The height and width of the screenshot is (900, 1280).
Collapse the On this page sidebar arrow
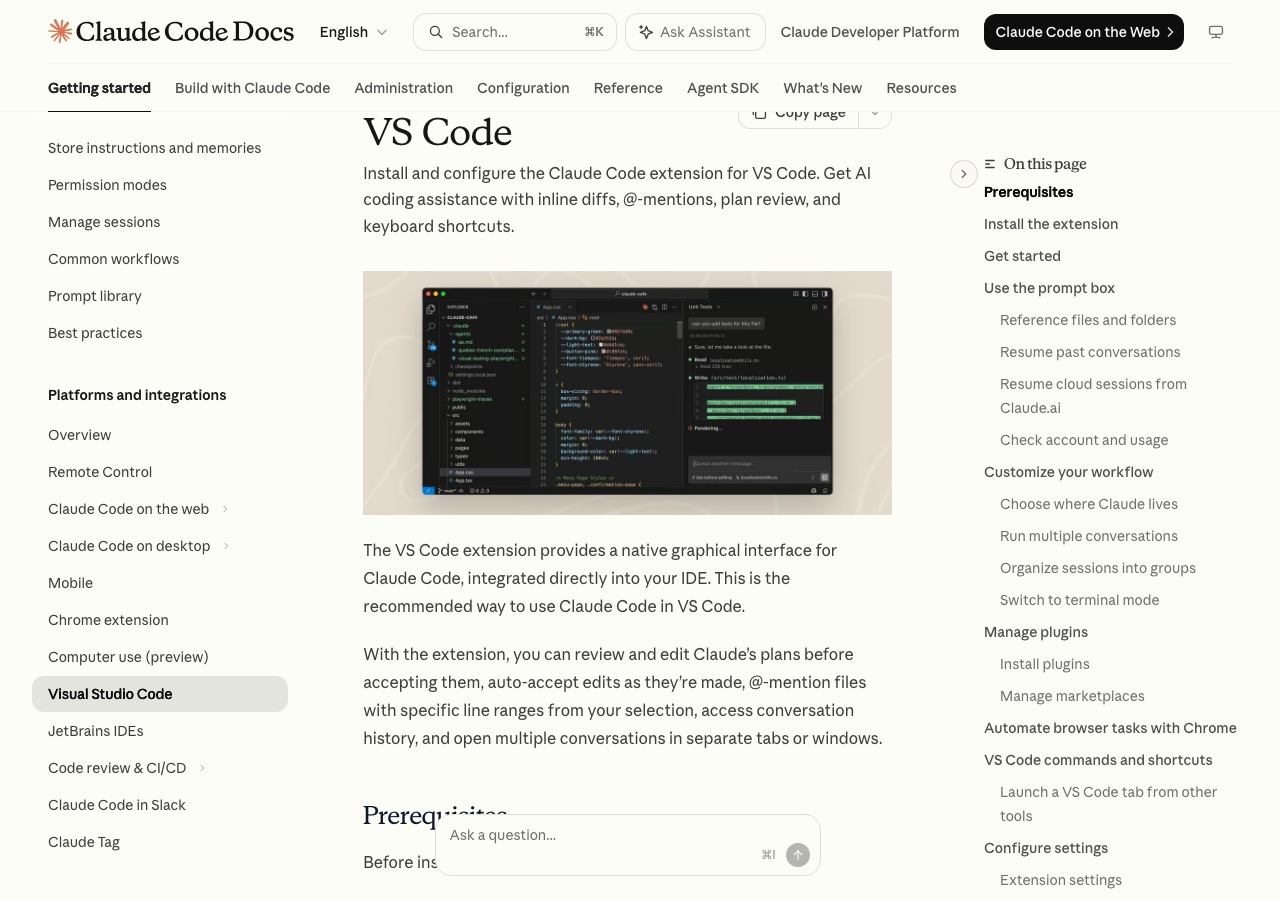963,174
